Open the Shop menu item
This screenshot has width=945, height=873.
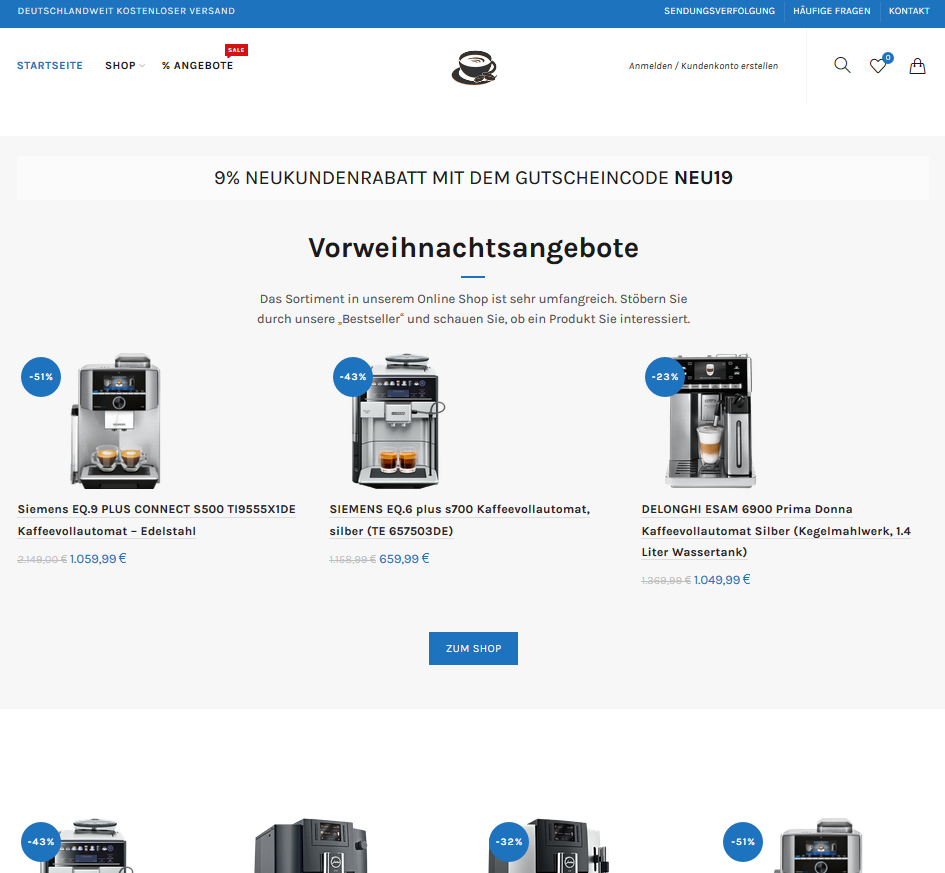(121, 66)
